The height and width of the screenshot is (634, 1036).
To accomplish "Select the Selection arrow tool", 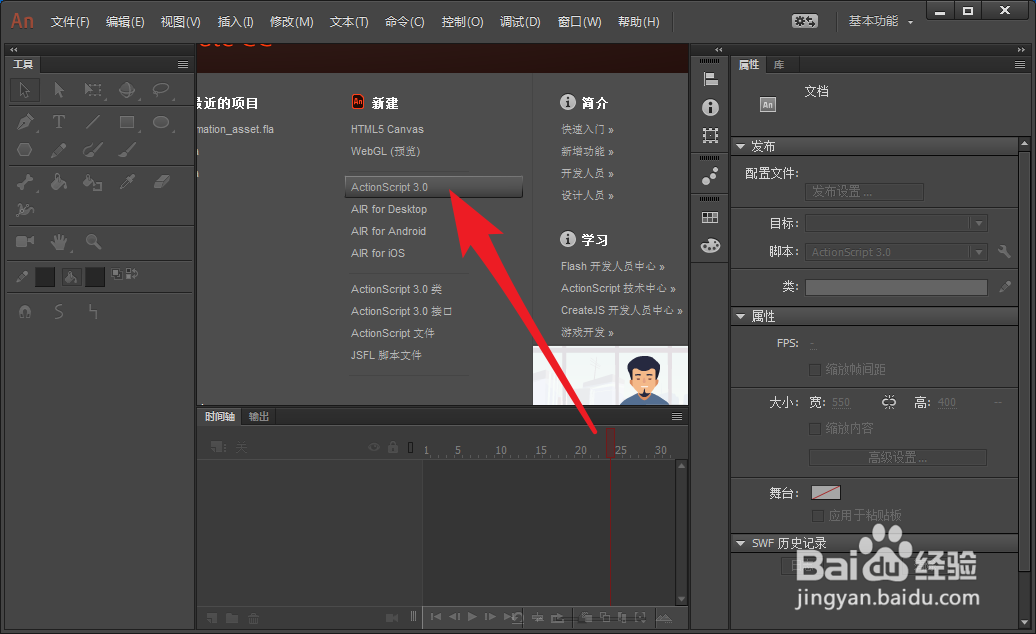I will point(24,90).
